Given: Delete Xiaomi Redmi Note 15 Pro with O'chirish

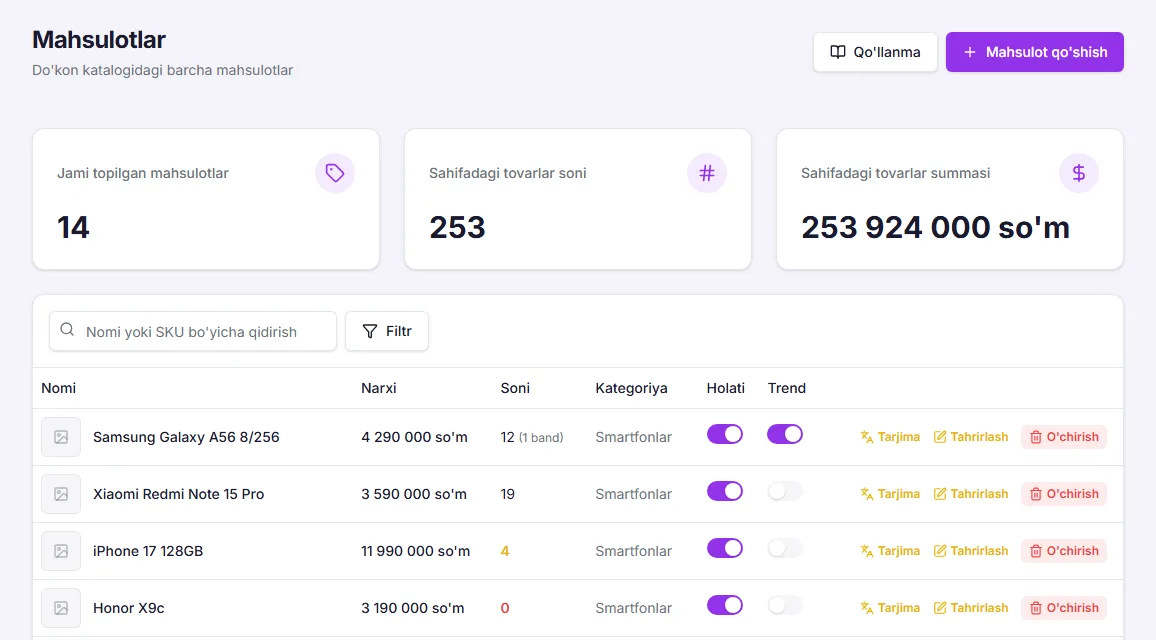Looking at the screenshot, I should click(x=1064, y=494).
